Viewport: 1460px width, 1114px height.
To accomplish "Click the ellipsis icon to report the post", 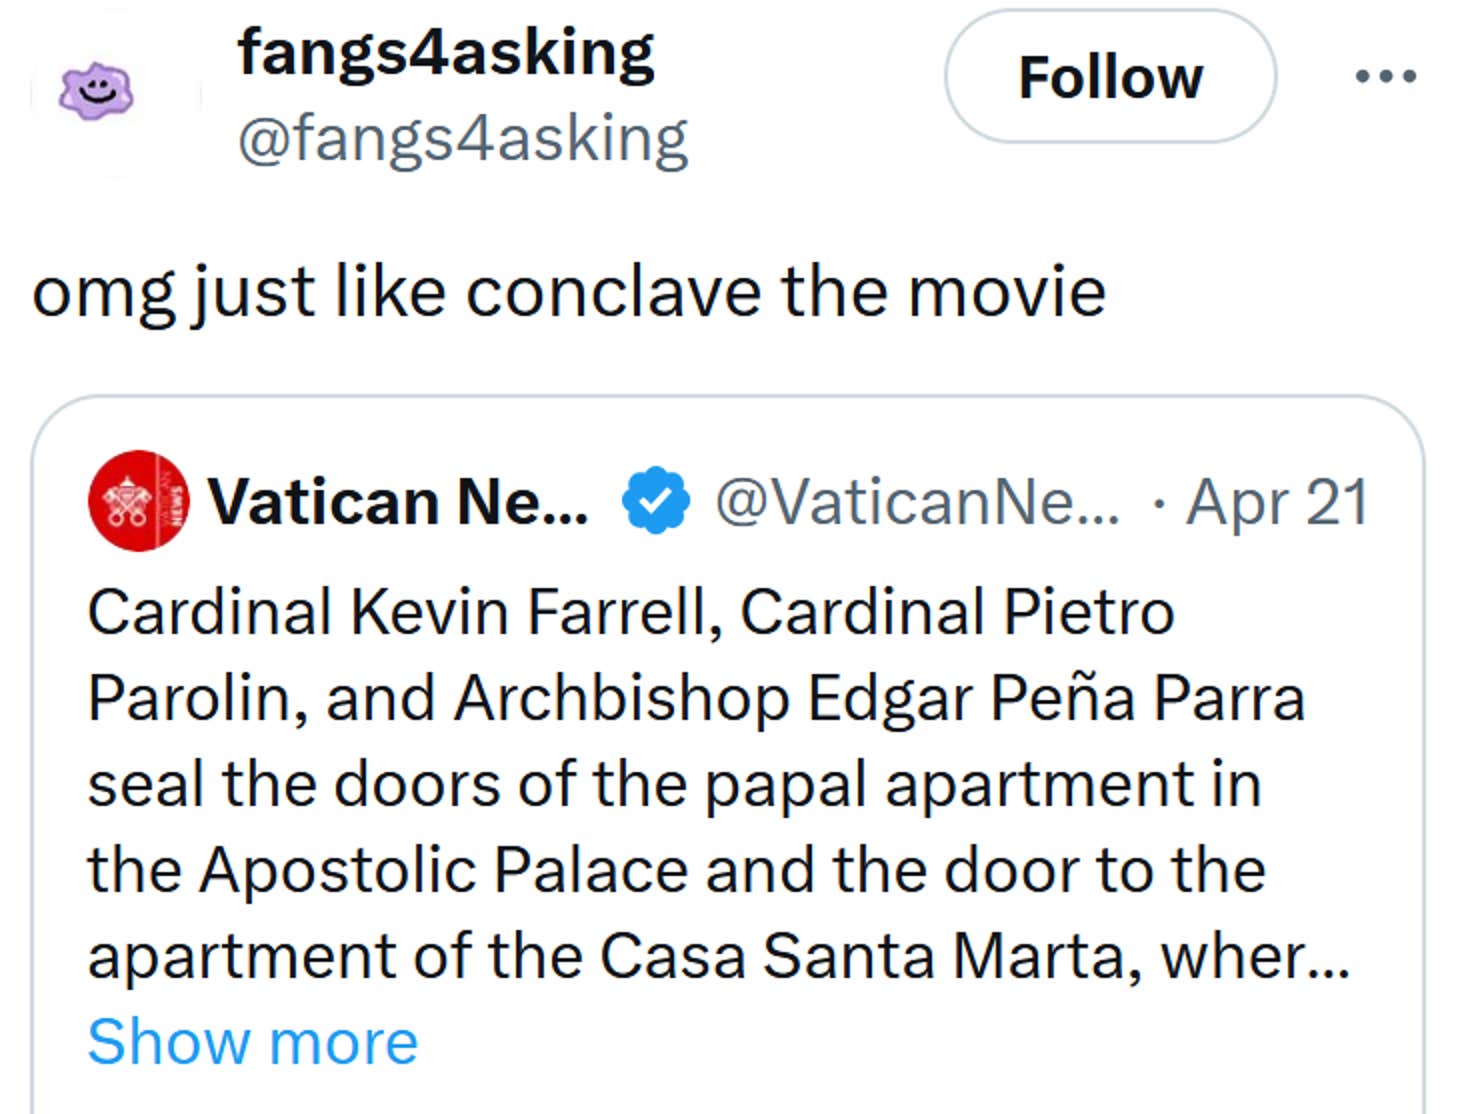I will [1388, 75].
